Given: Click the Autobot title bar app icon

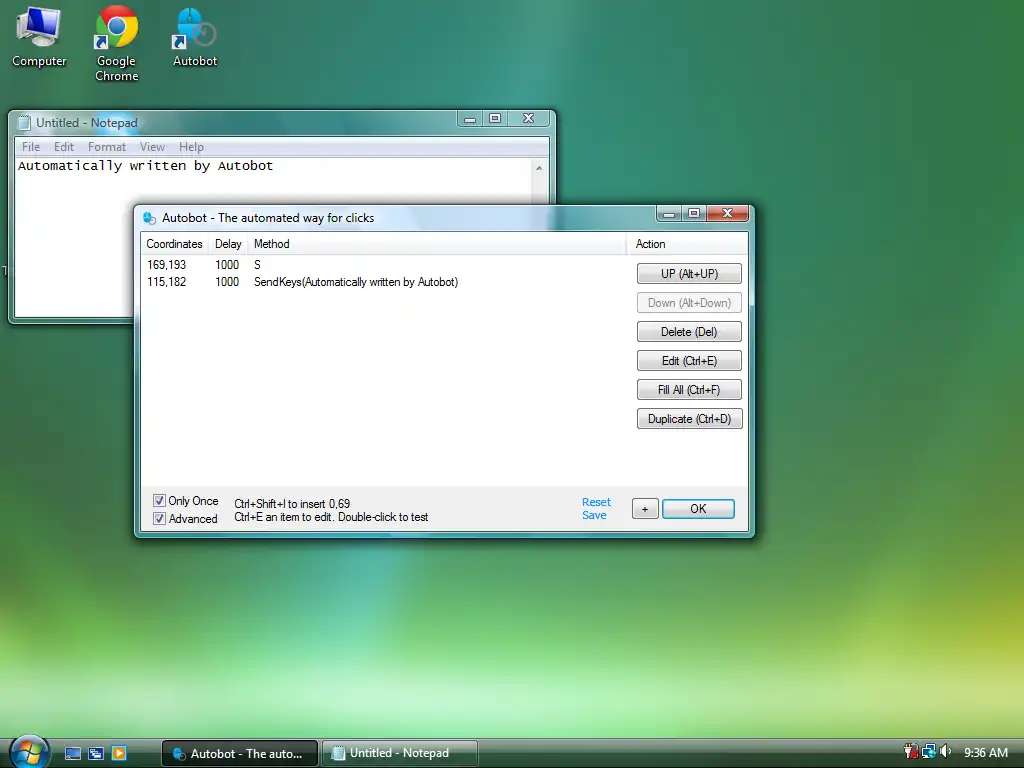Looking at the screenshot, I should click(150, 218).
